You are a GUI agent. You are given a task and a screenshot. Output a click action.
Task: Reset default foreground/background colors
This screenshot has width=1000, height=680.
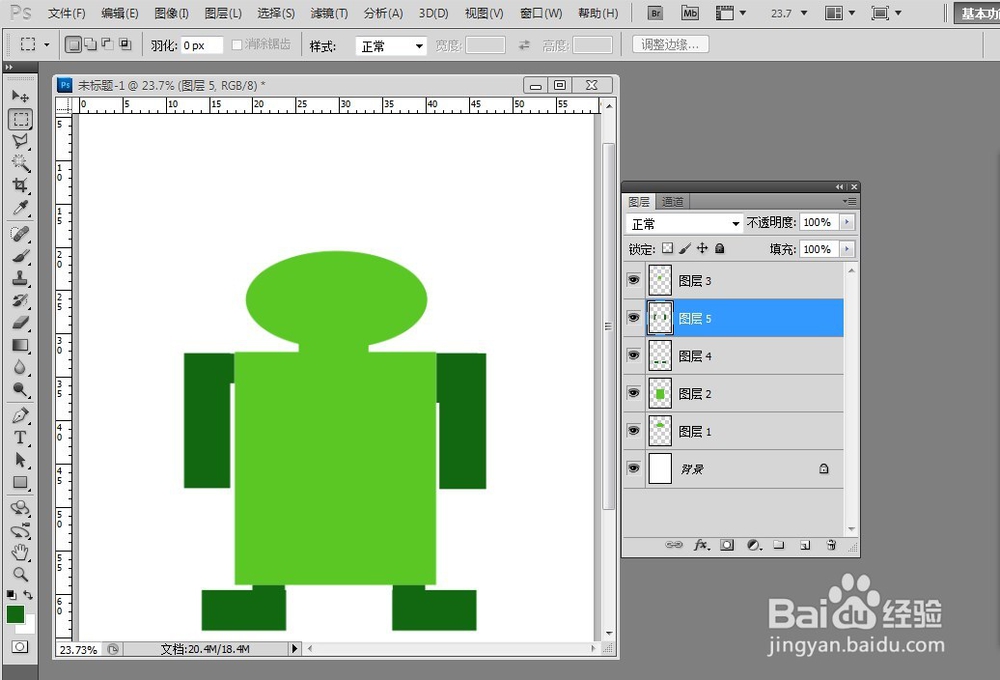coord(11,595)
